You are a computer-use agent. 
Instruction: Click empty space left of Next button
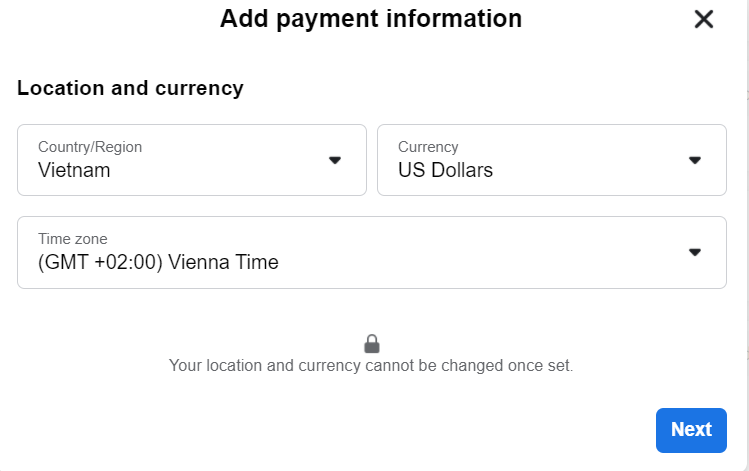(x=400, y=430)
